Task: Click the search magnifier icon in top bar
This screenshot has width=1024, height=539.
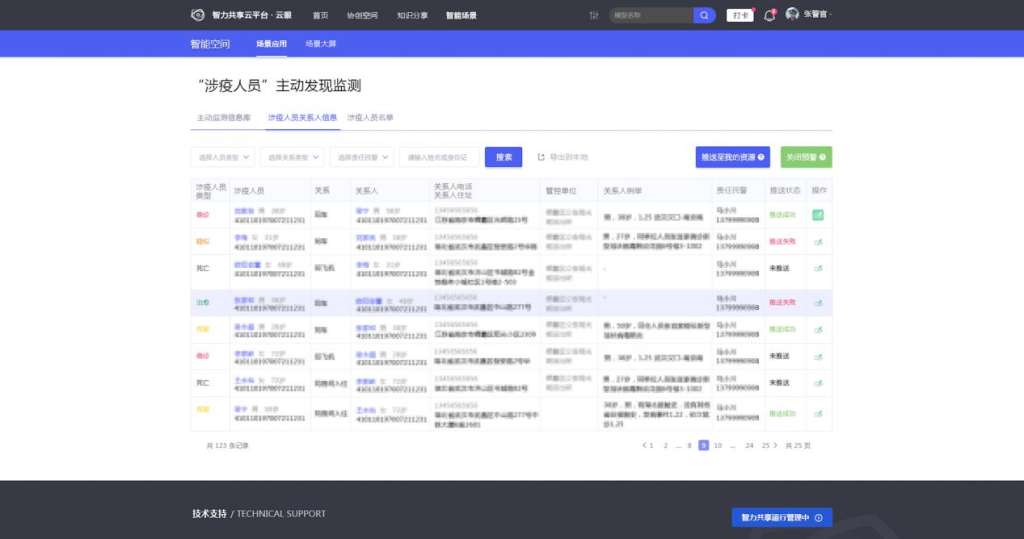Action: (705, 15)
